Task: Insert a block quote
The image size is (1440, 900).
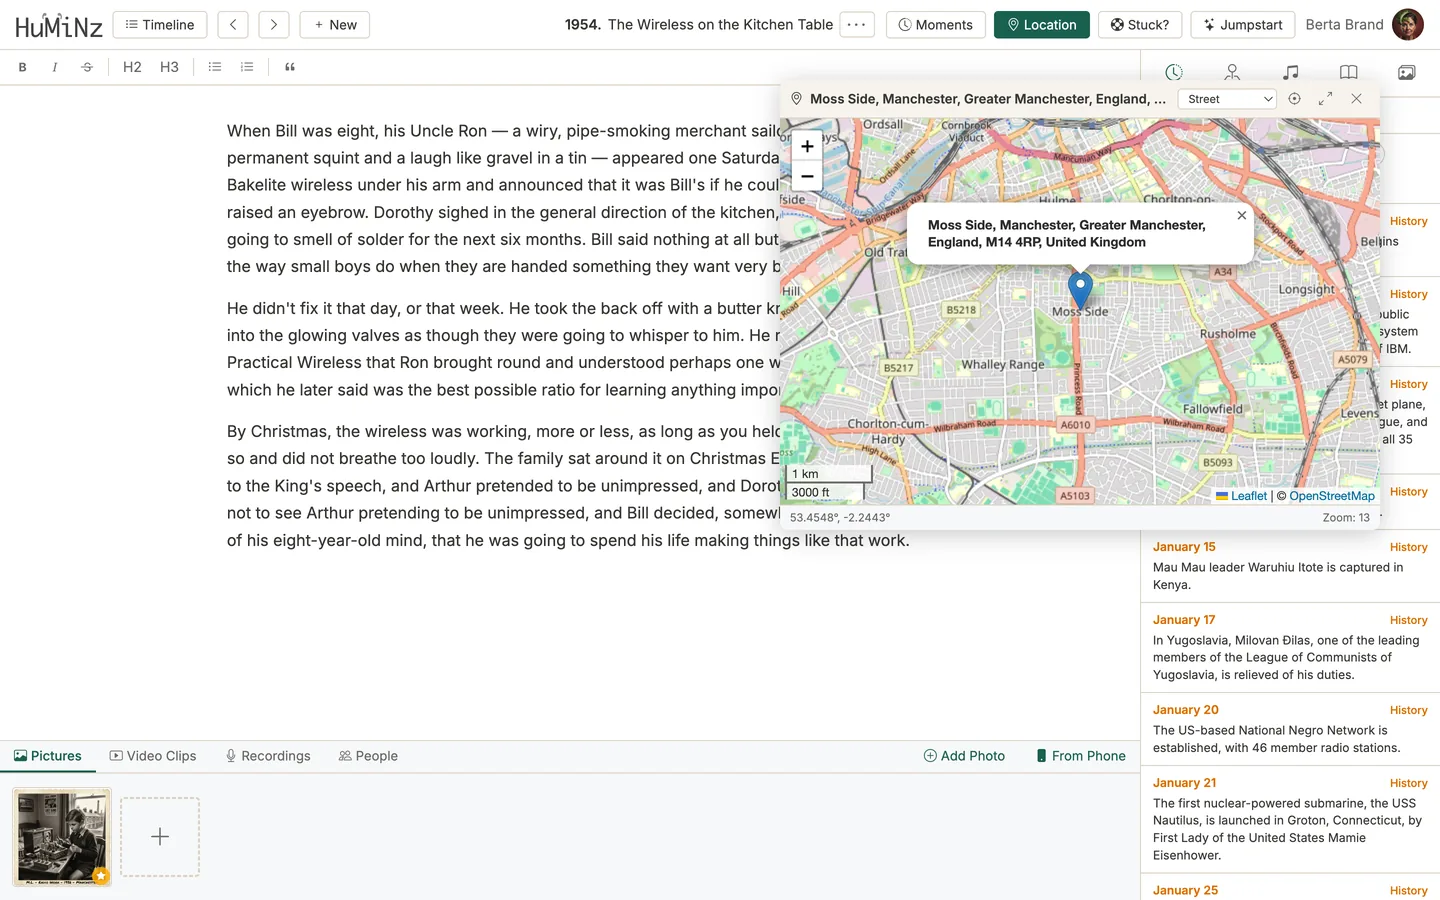Action: point(290,67)
